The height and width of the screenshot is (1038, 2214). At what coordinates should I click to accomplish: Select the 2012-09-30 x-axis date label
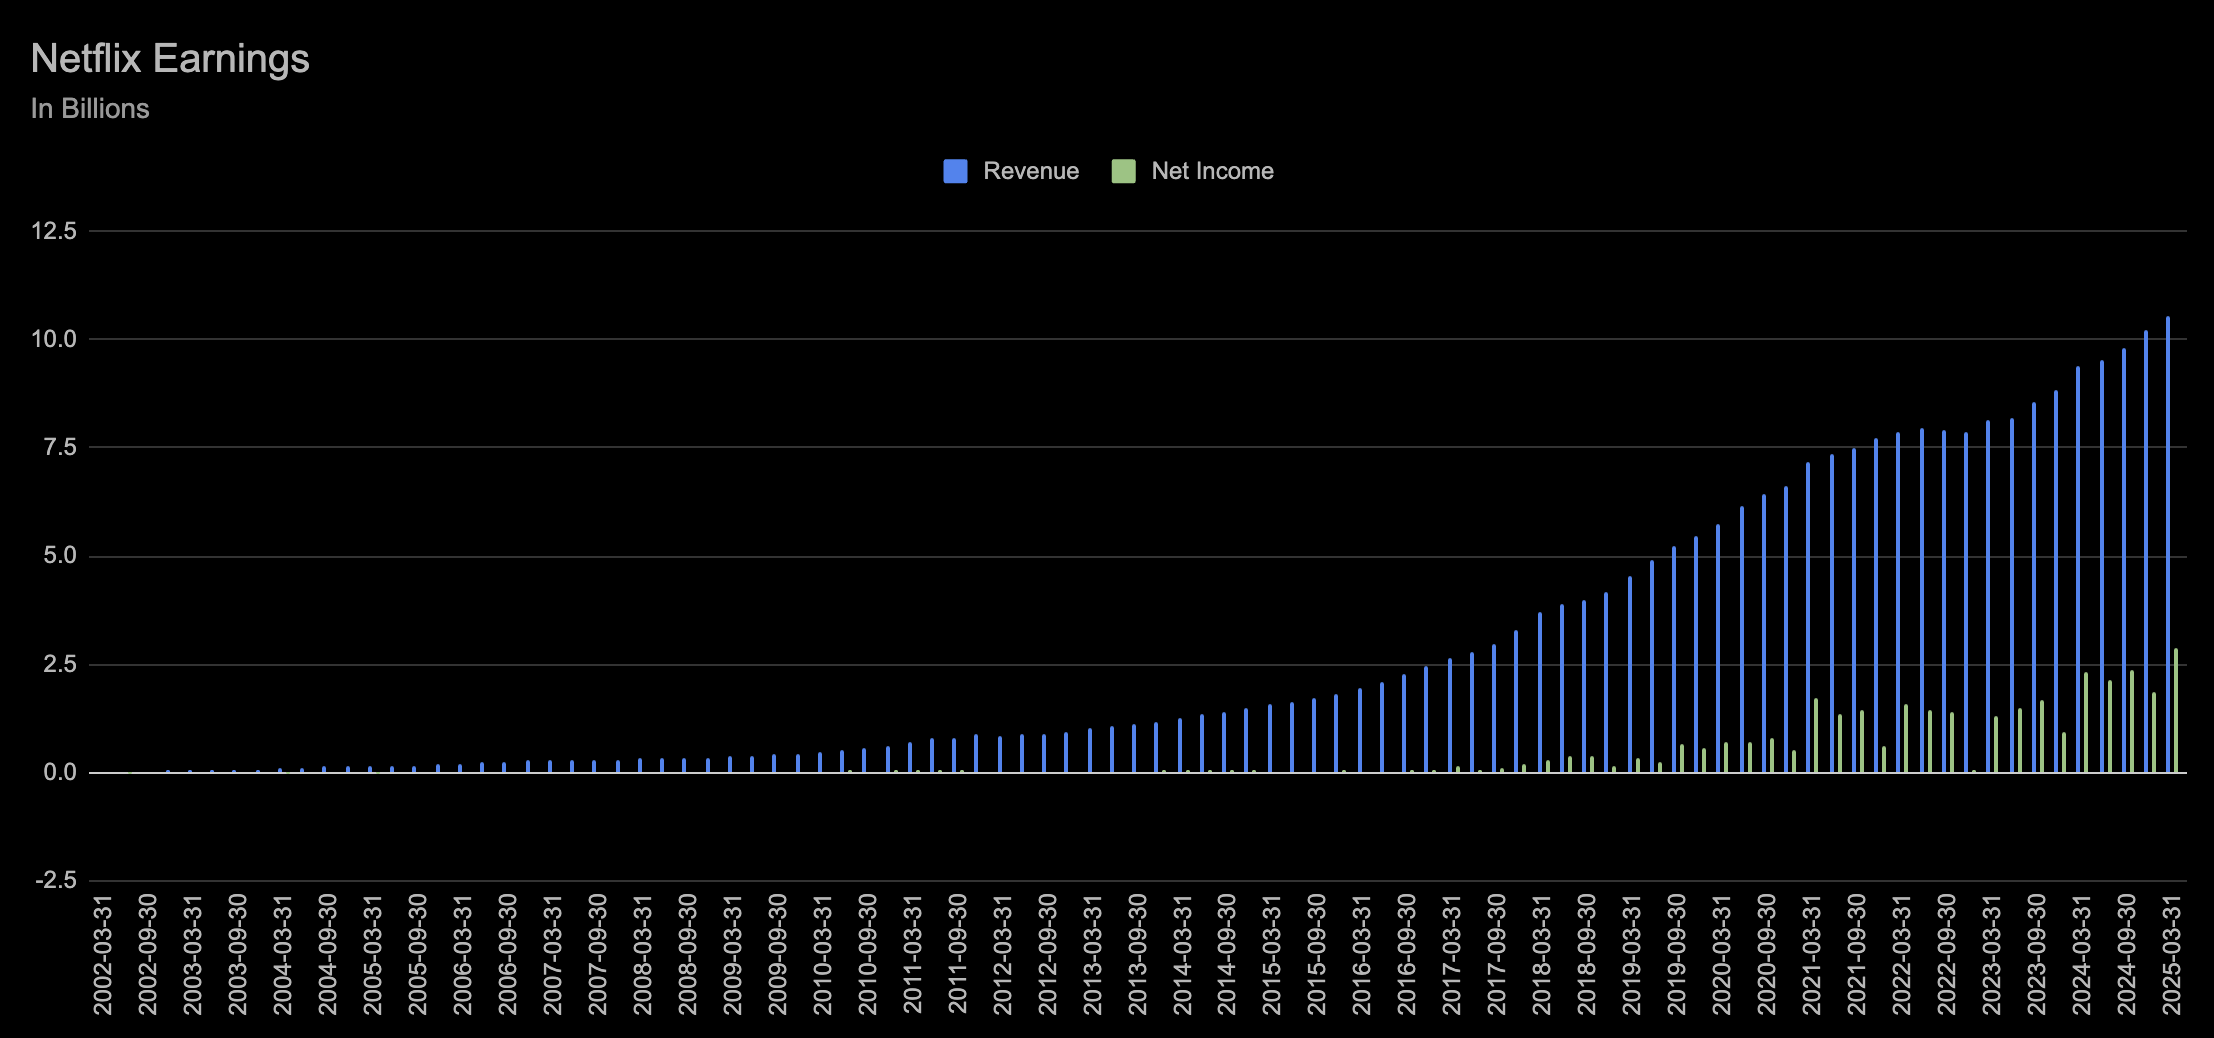(1047, 954)
